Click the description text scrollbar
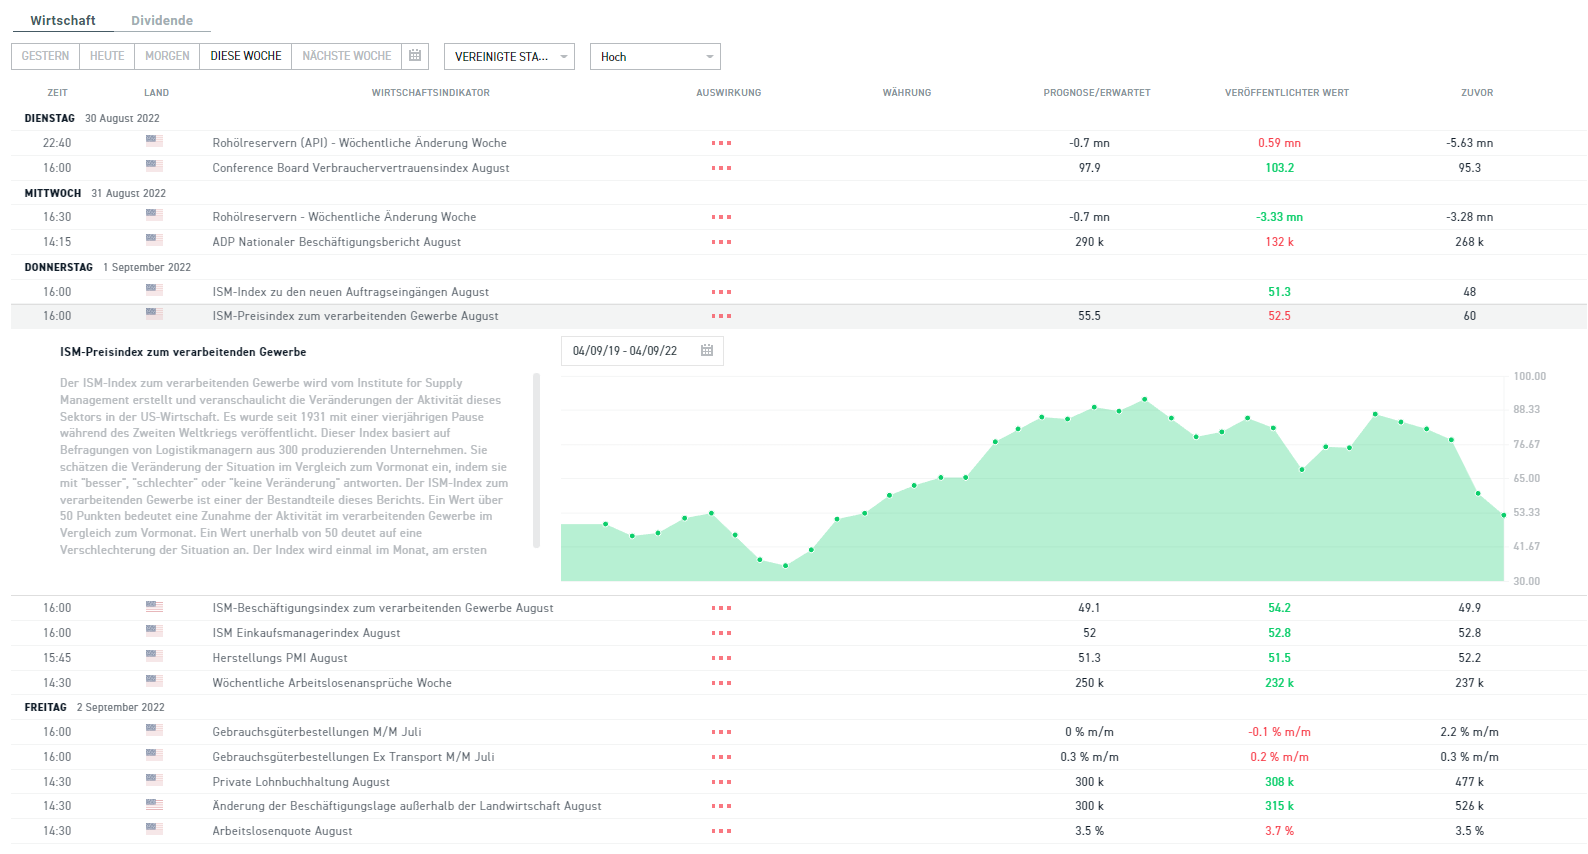Viewport: 1588px width, 854px height. (537, 461)
